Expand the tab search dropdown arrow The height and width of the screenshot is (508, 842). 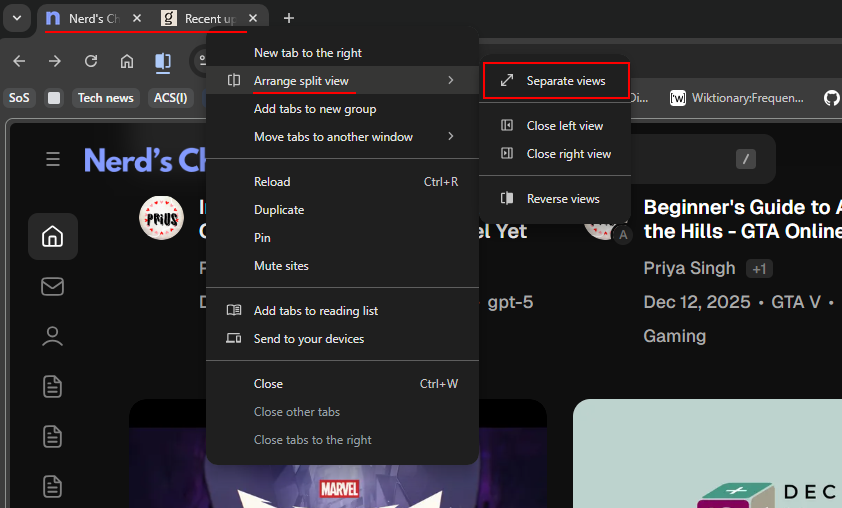(x=17, y=18)
